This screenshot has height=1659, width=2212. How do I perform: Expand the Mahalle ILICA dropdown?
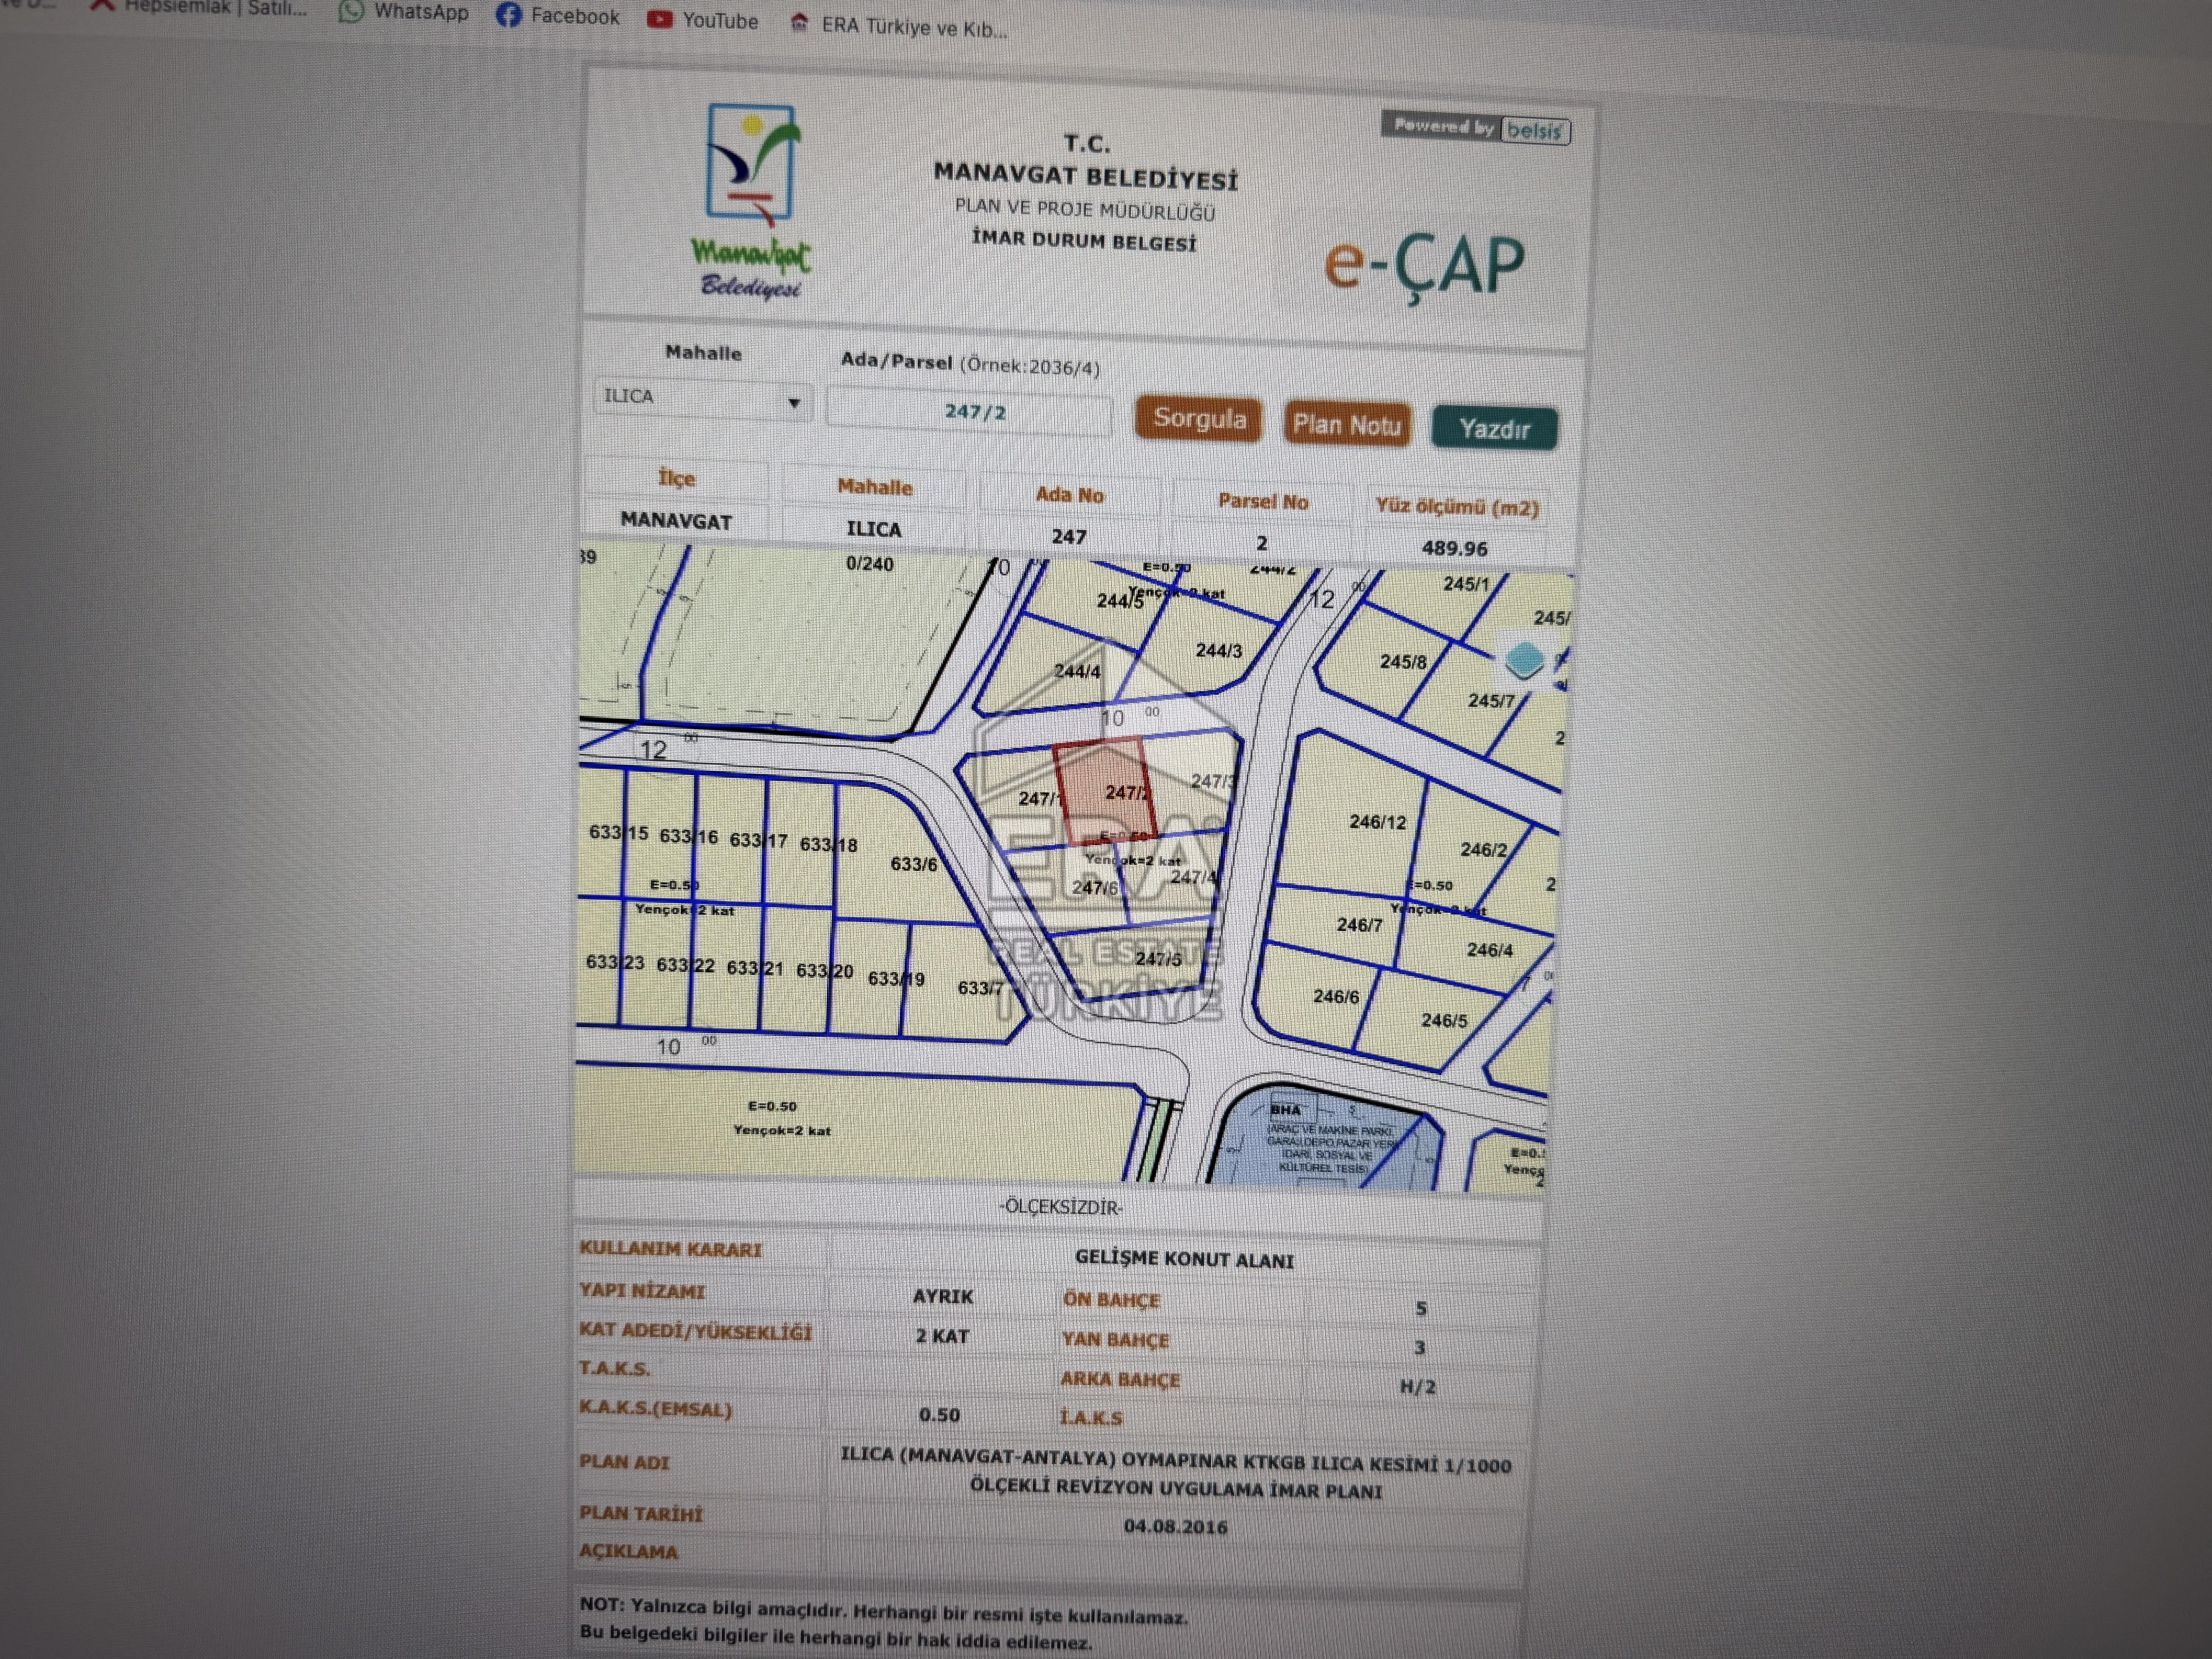click(x=702, y=398)
